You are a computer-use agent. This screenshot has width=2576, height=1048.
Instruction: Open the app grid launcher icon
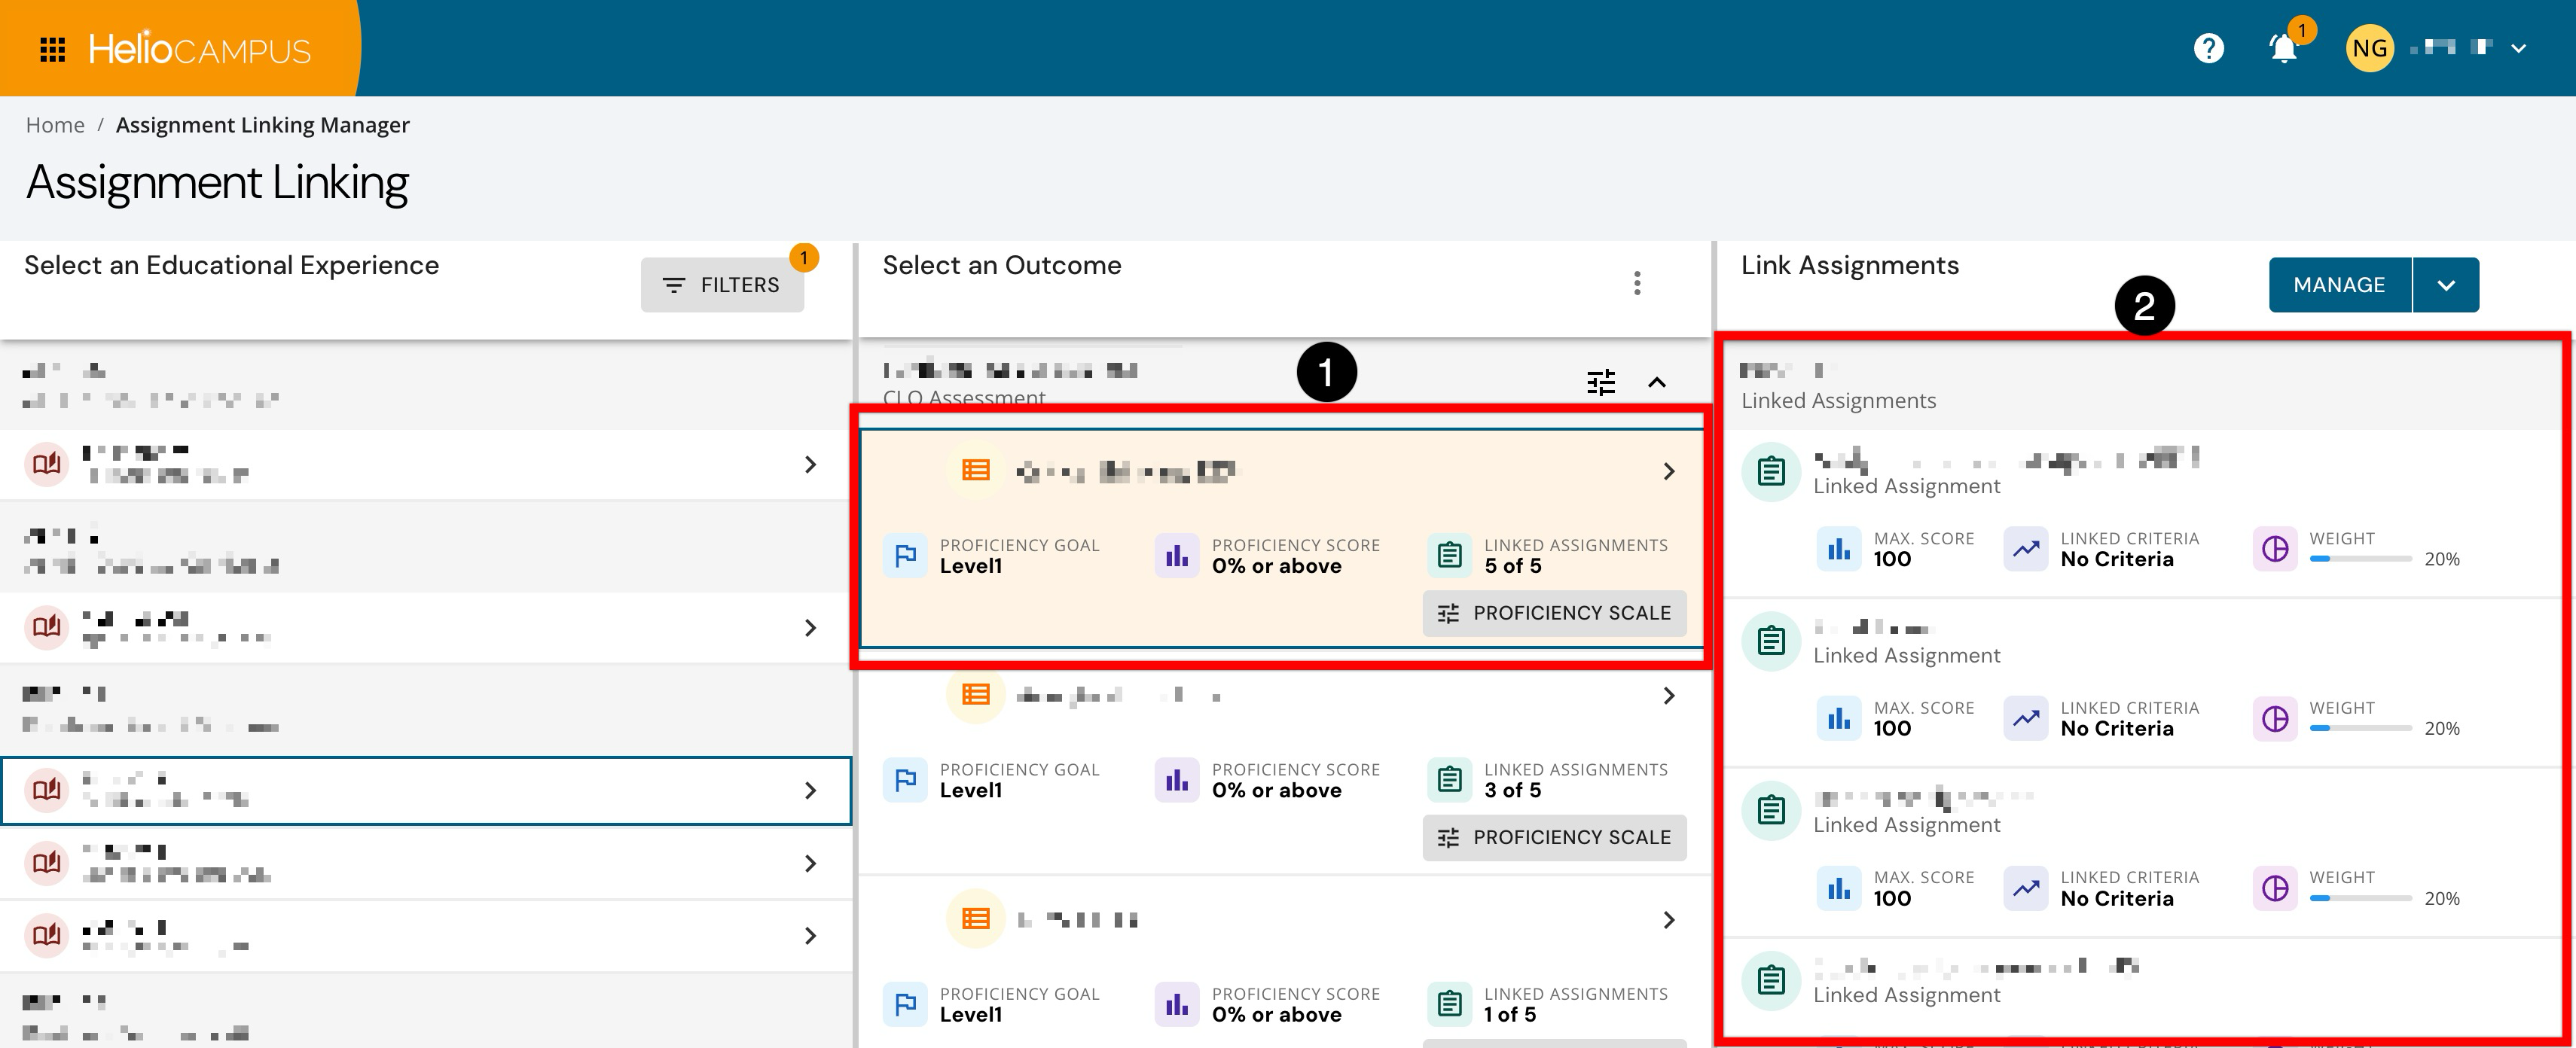52,49
